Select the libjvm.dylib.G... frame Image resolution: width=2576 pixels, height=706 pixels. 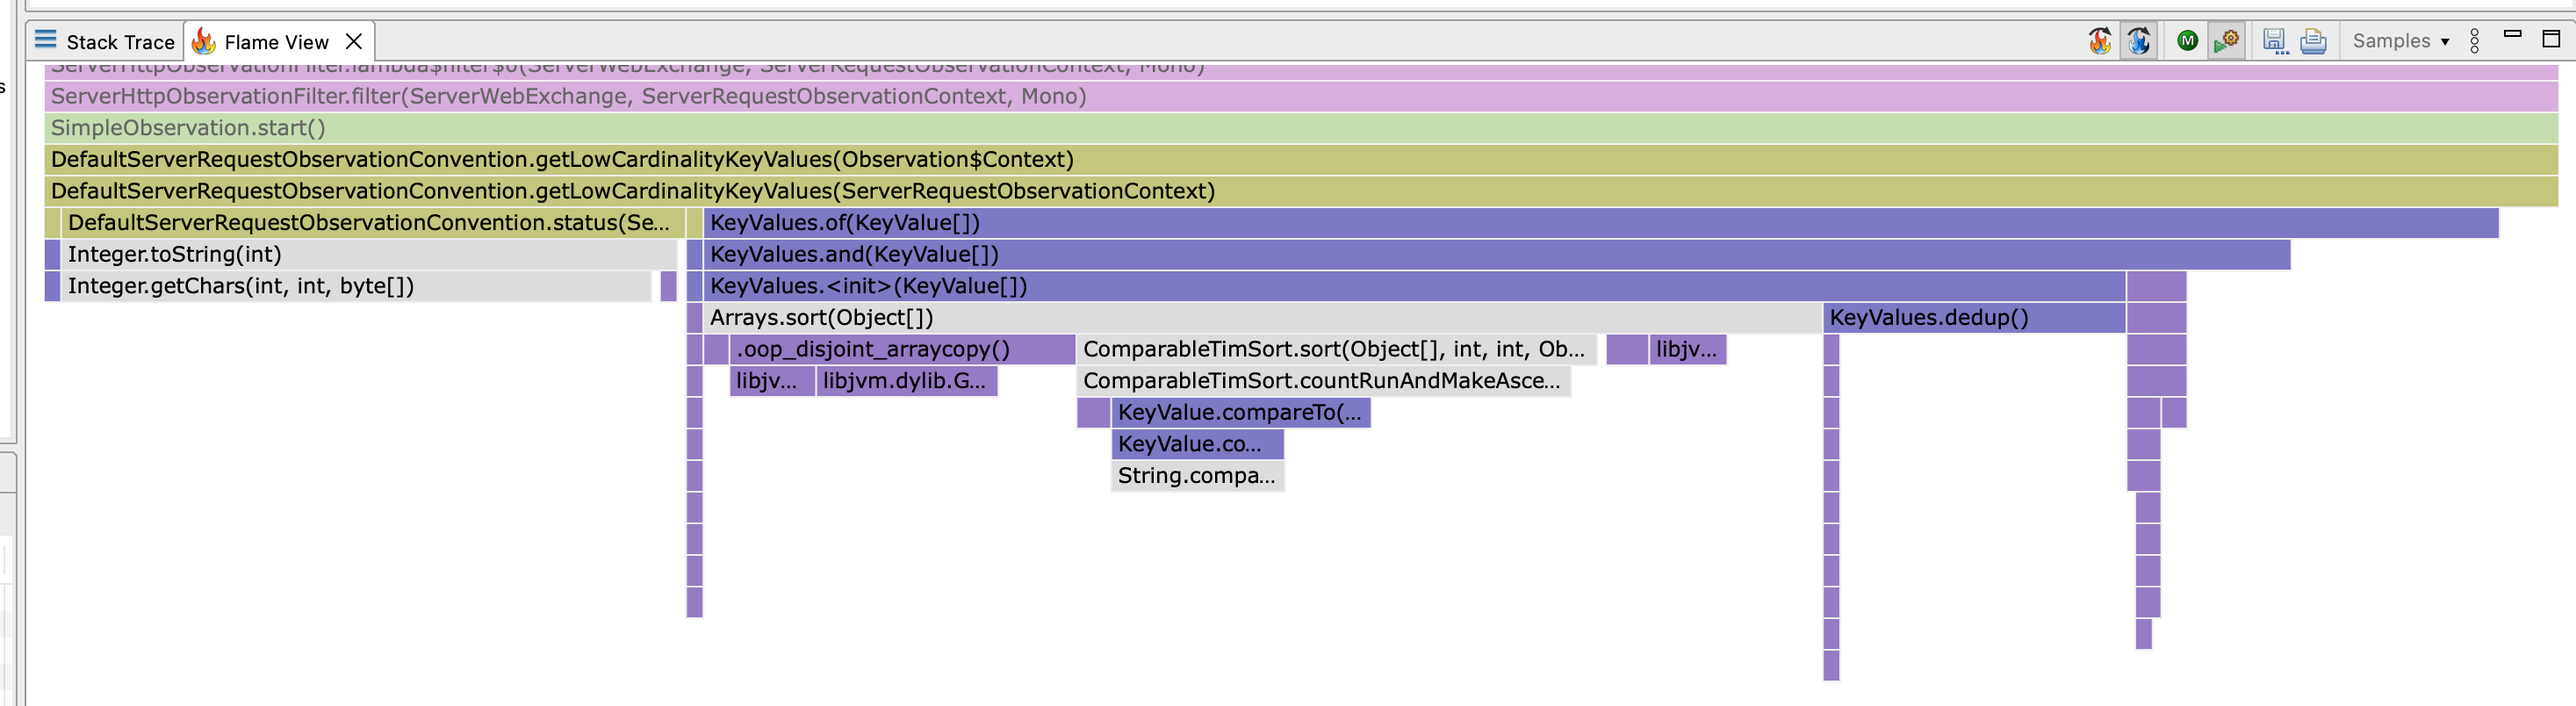pos(906,381)
